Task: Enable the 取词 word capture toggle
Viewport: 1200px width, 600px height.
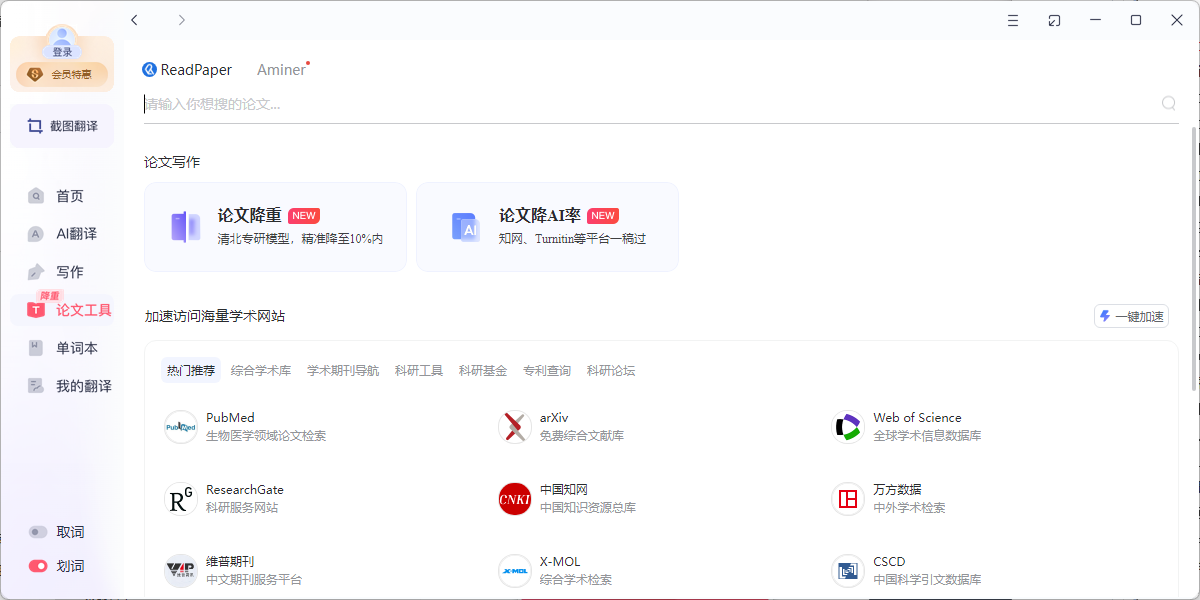Action: [x=38, y=531]
